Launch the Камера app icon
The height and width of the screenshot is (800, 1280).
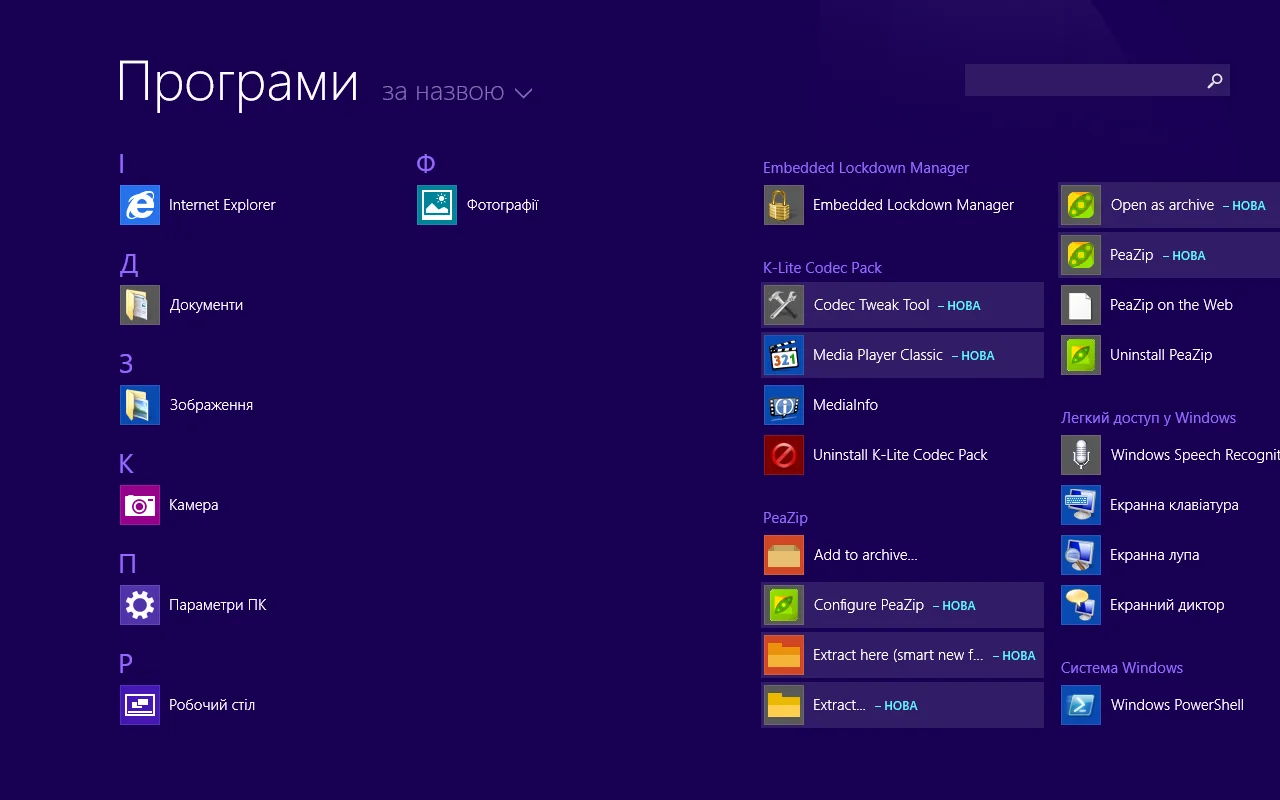140,505
